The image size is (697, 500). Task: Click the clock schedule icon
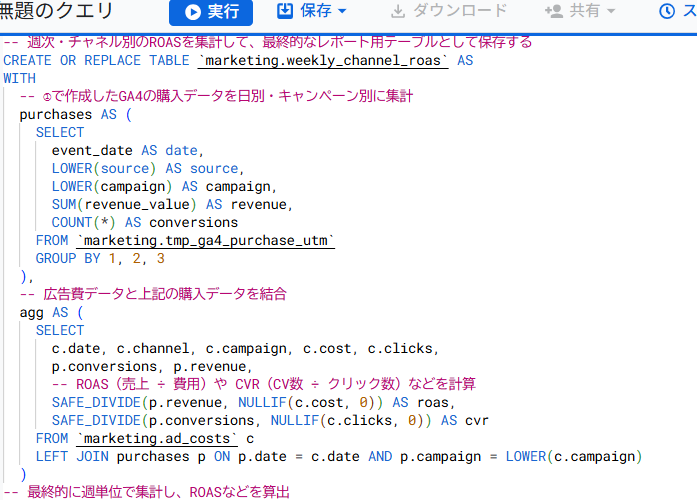tap(667, 11)
